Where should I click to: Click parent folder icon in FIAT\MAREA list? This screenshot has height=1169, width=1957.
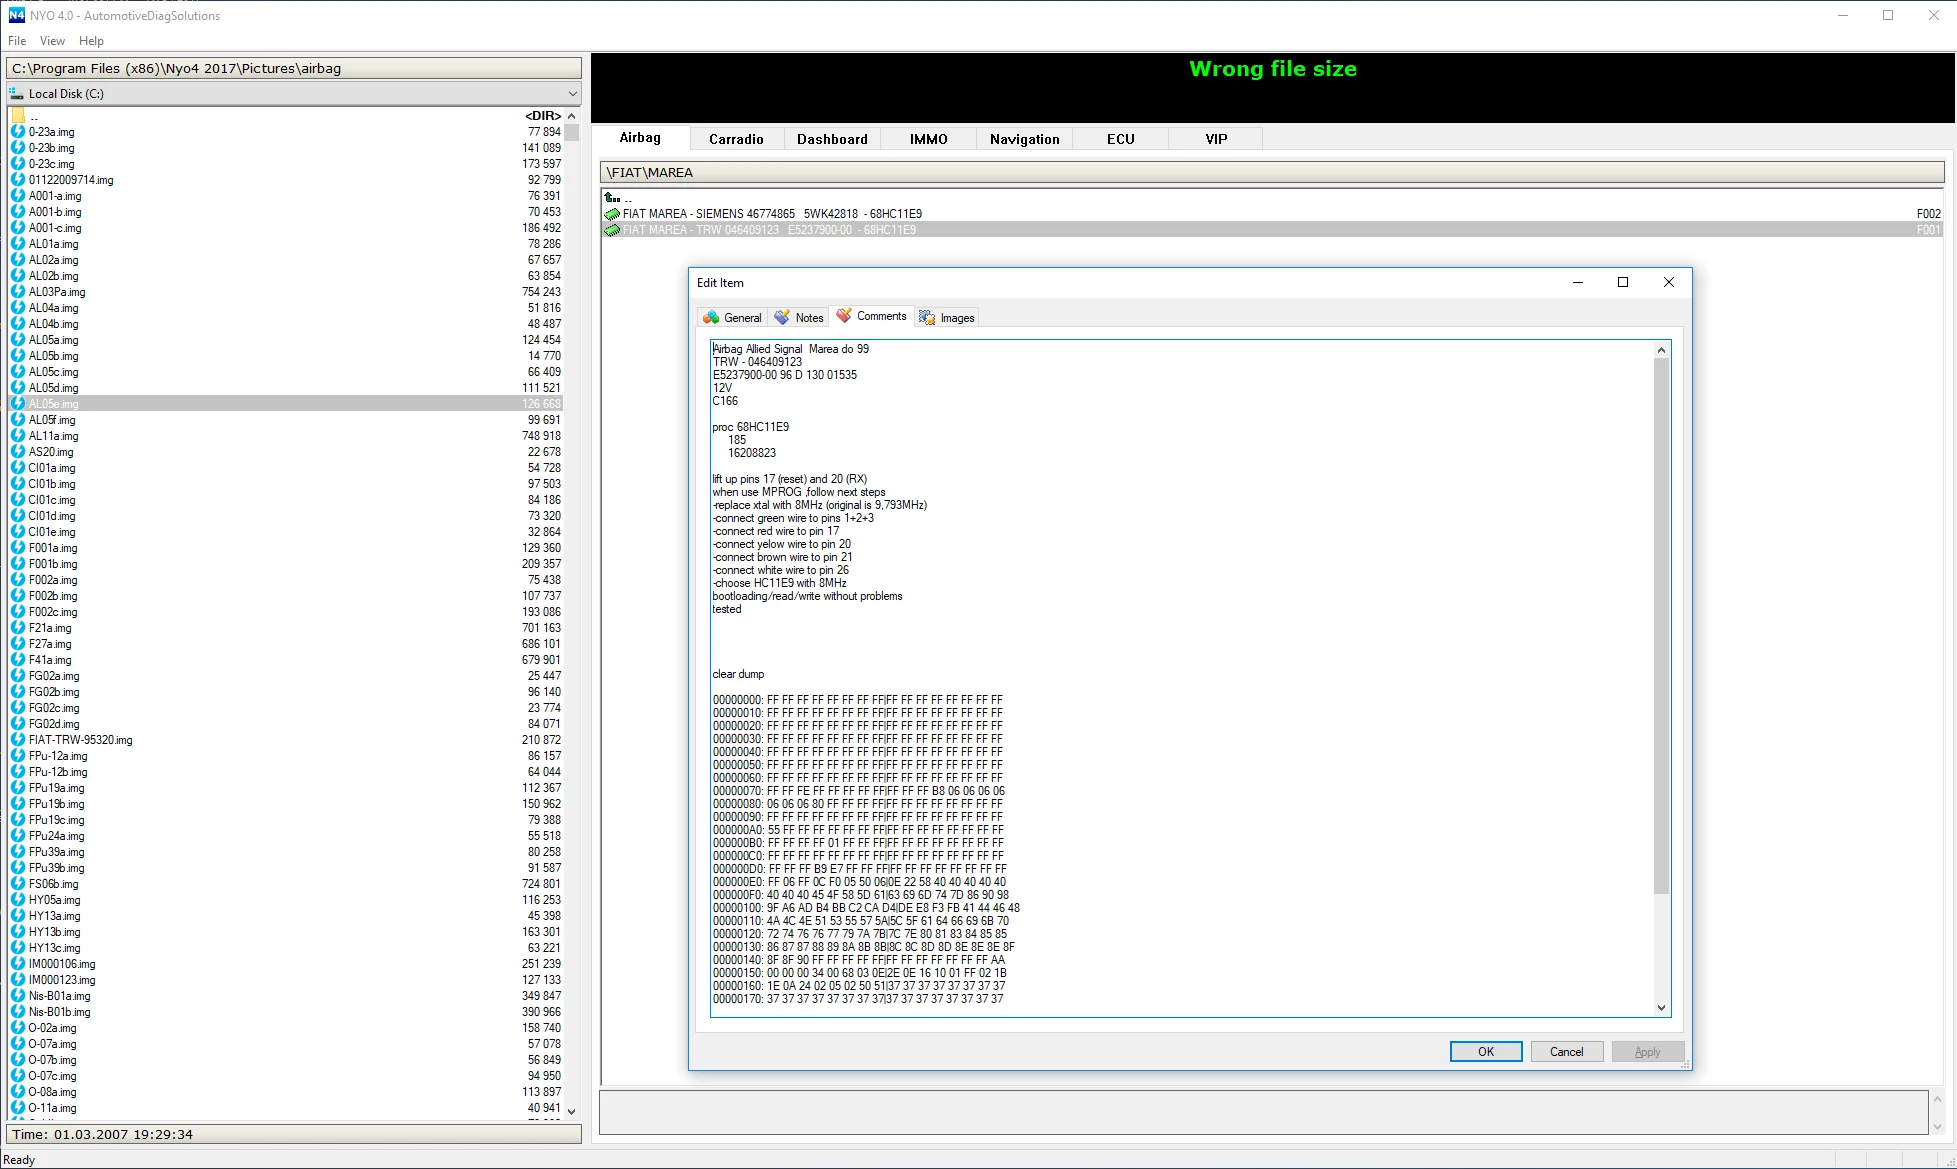coord(612,198)
